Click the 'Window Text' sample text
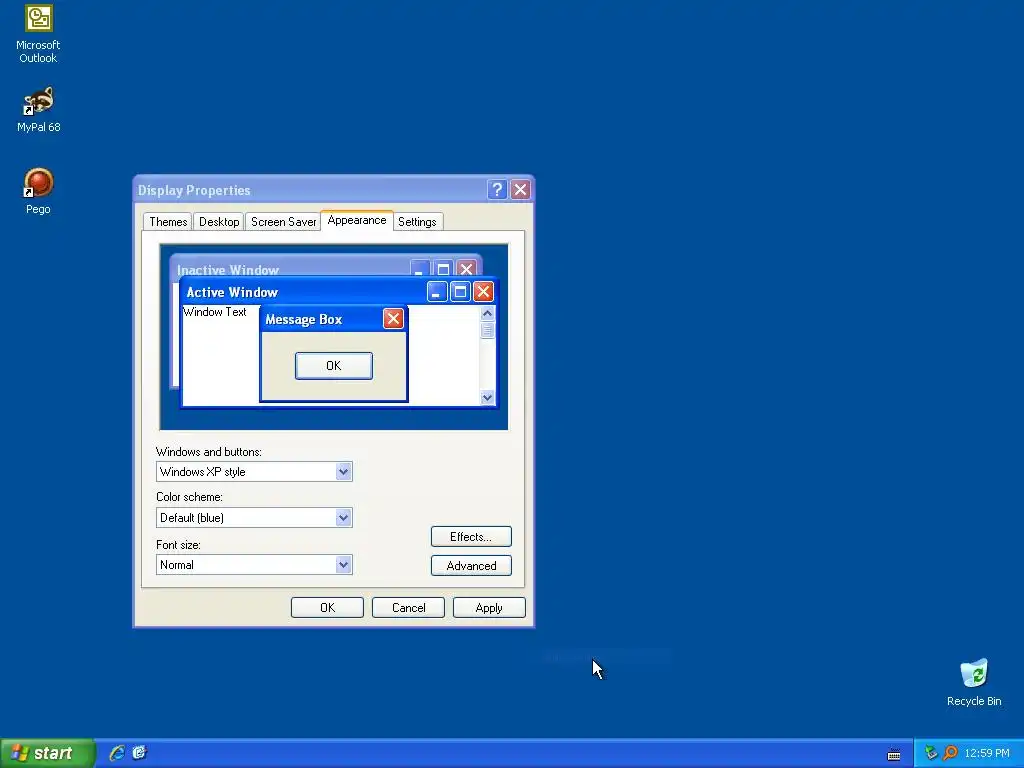Image resolution: width=1024 pixels, height=768 pixels. (x=215, y=312)
